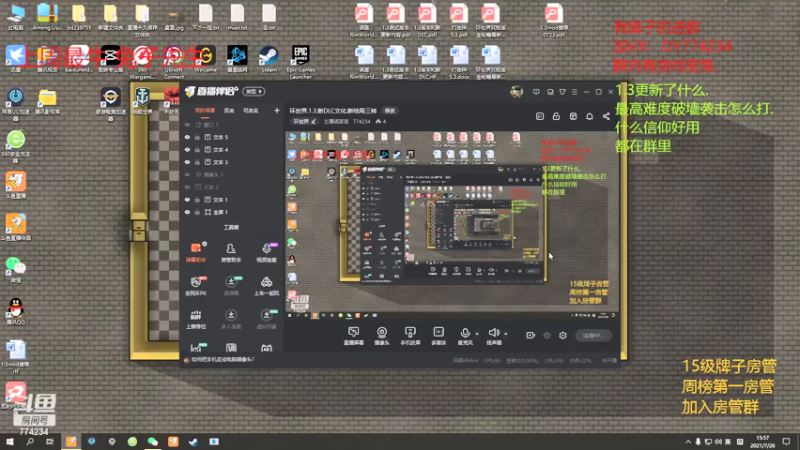Toggle visibility of 文本 3 source

click(187, 162)
